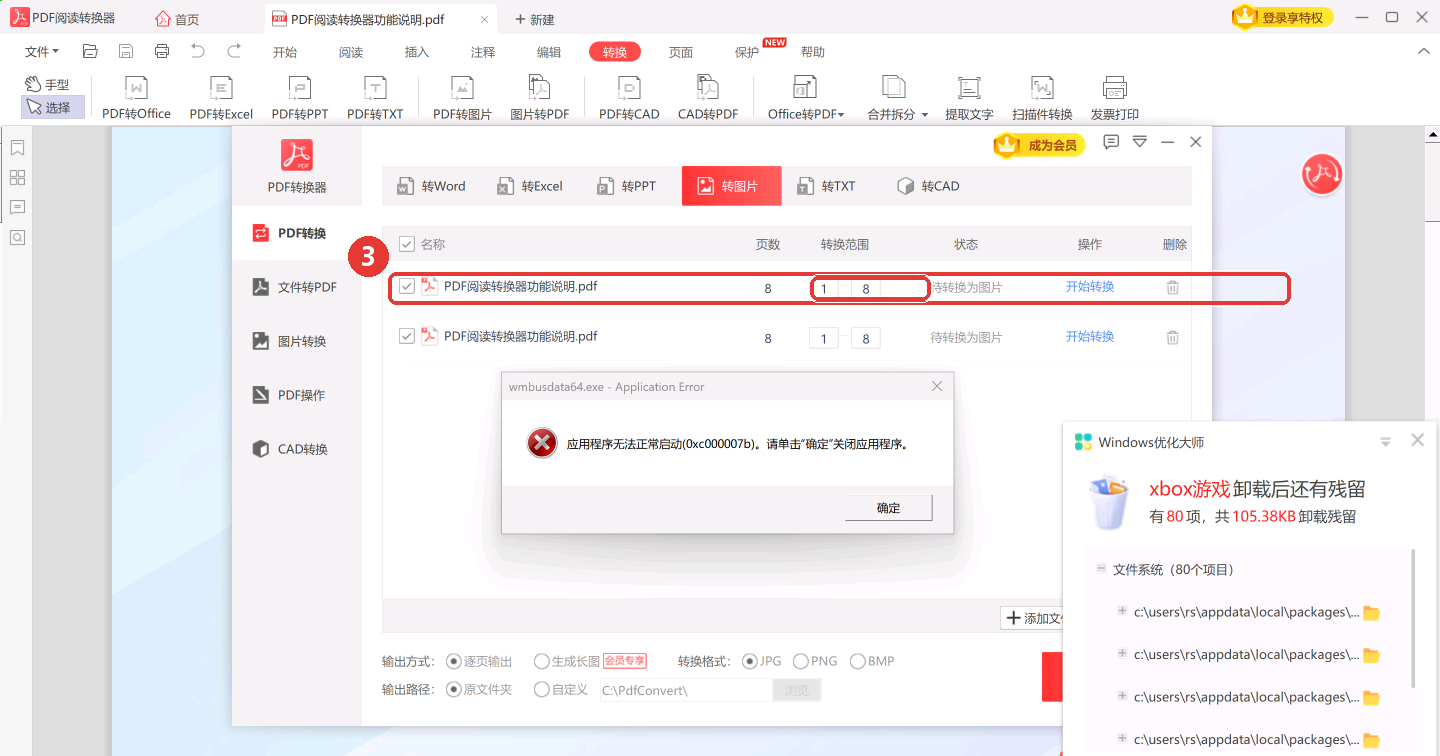The width and height of the screenshot is (1440, 756).
Task: Choose the CAD转PDF tool
Action: click(x=708, y=98)
